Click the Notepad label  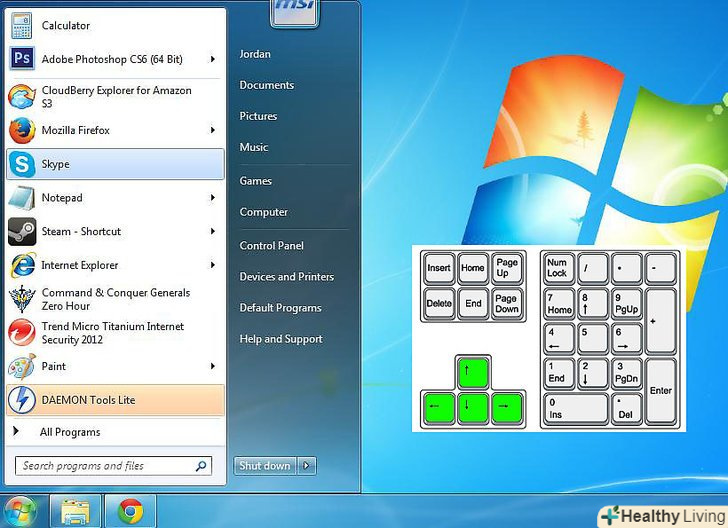click(62, 198)
